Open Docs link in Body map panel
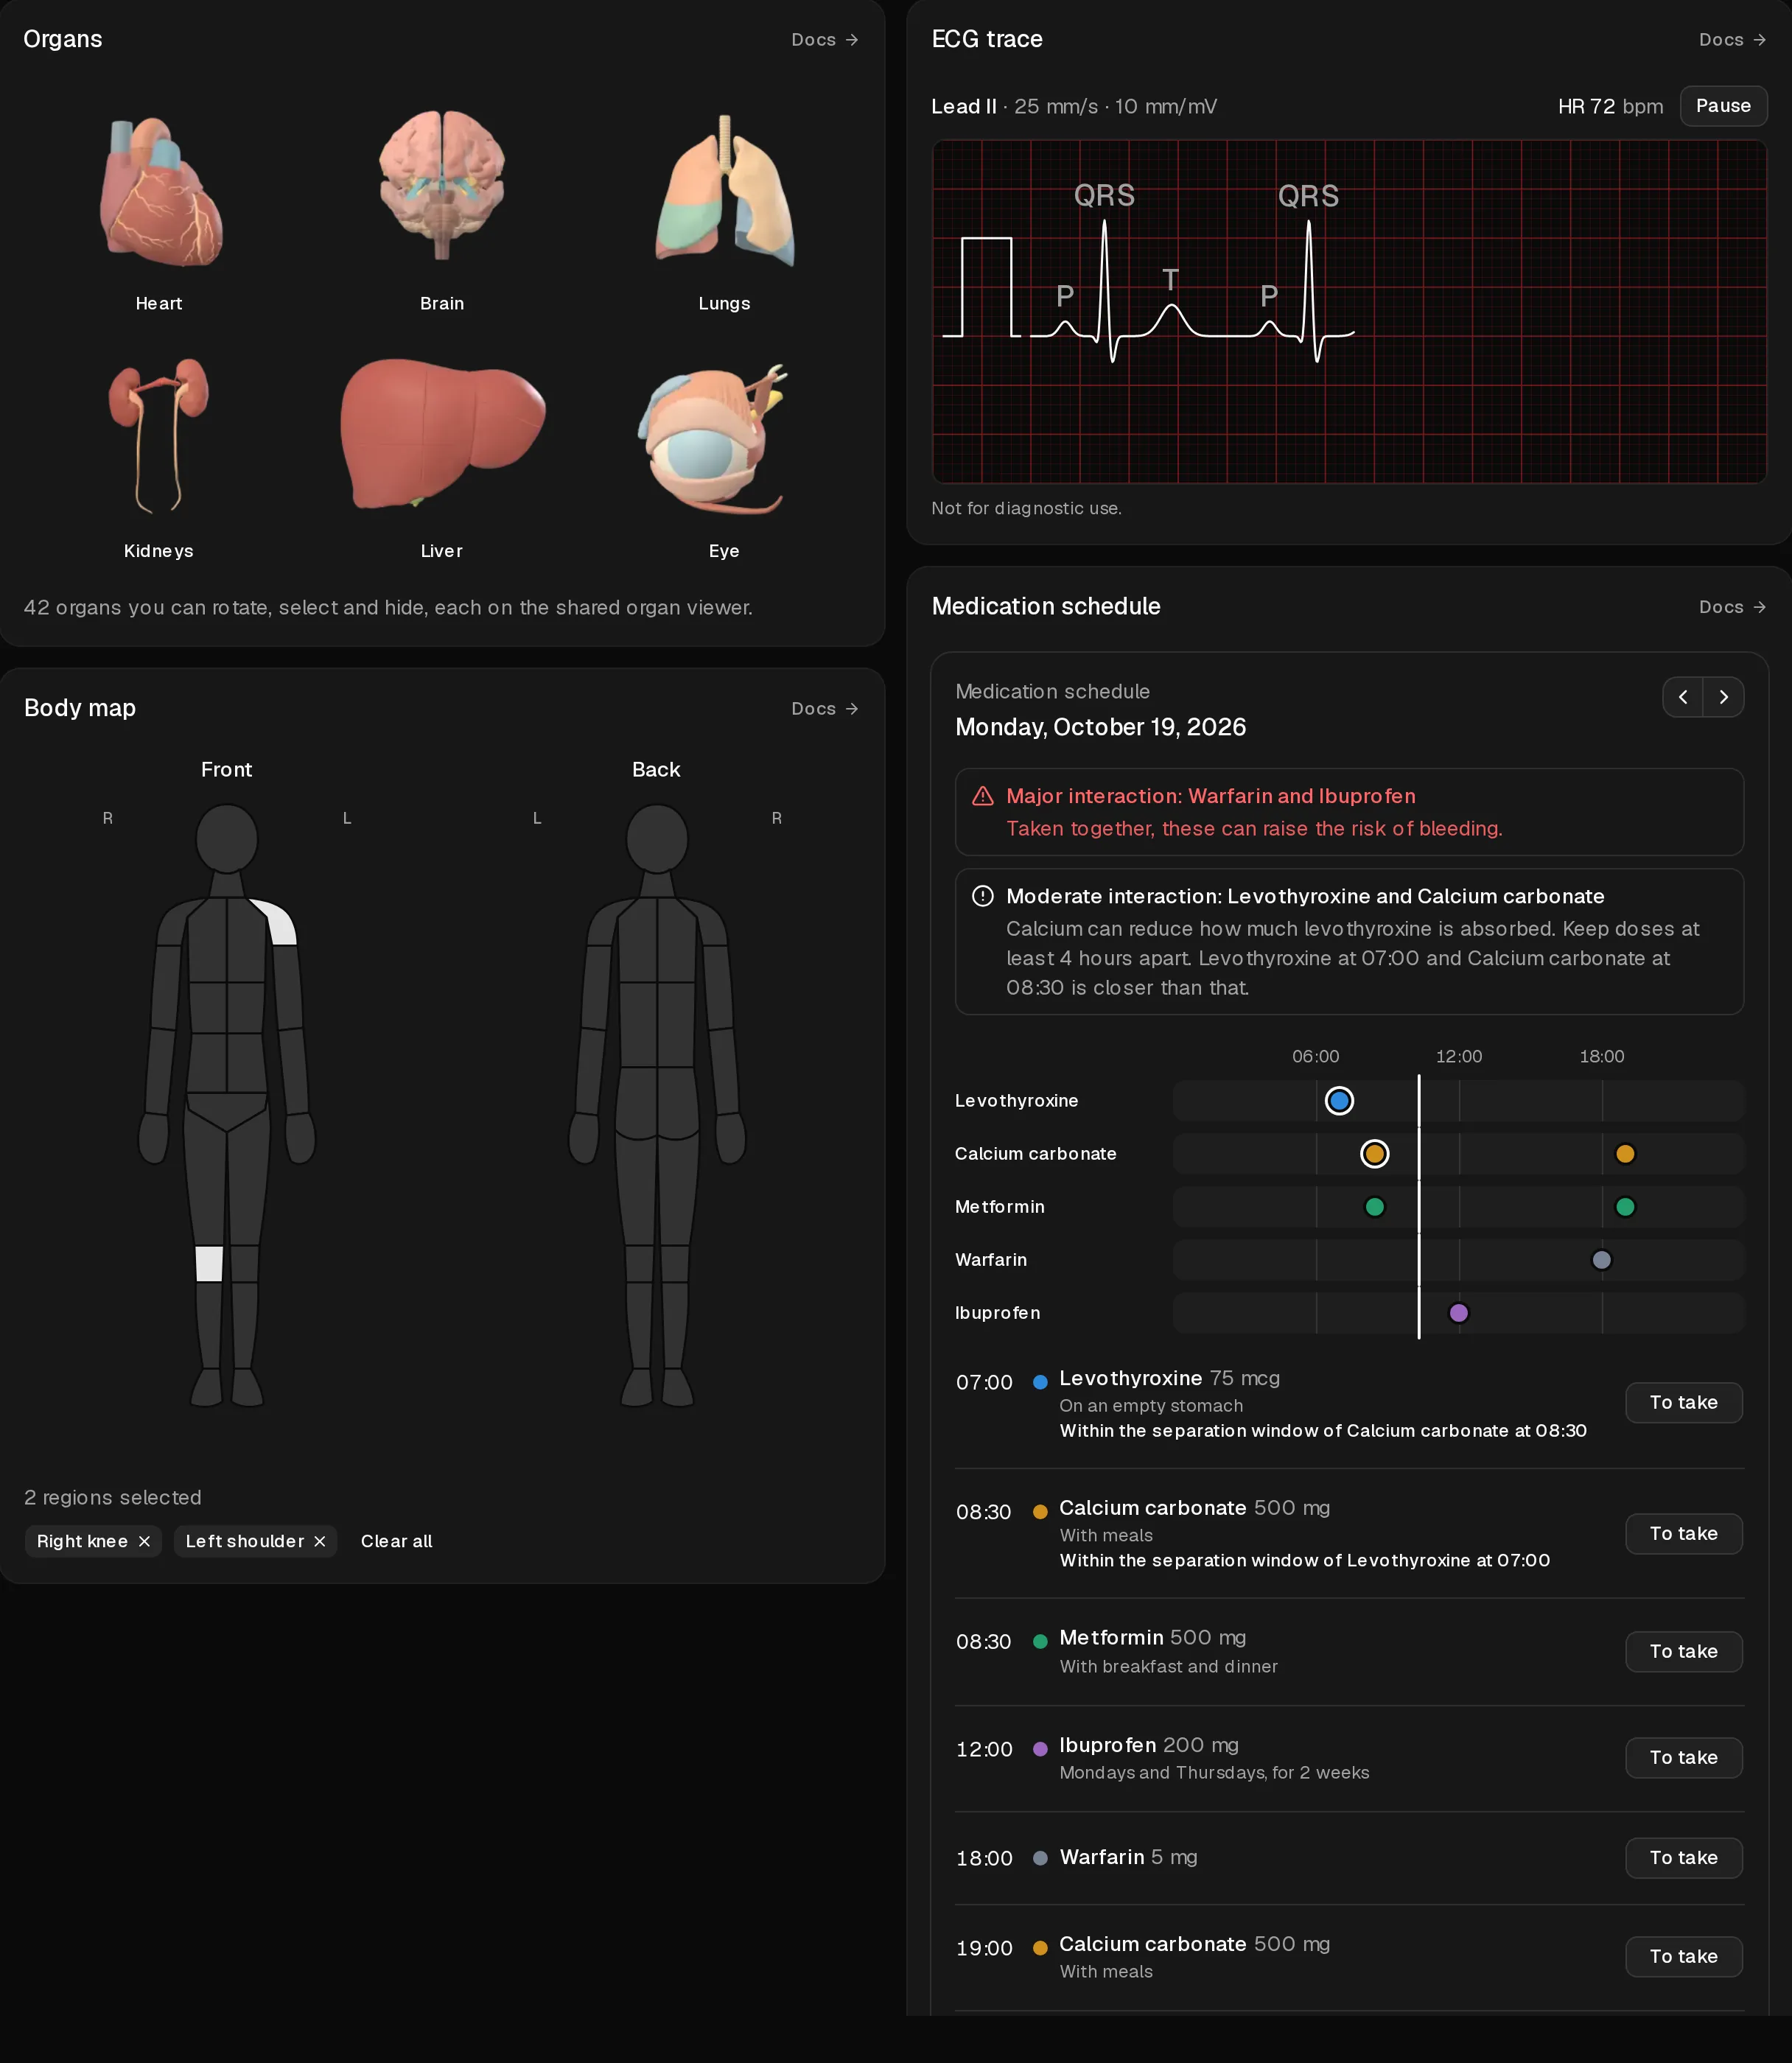Screen dimensions: 1792x2063 point(825,708)
